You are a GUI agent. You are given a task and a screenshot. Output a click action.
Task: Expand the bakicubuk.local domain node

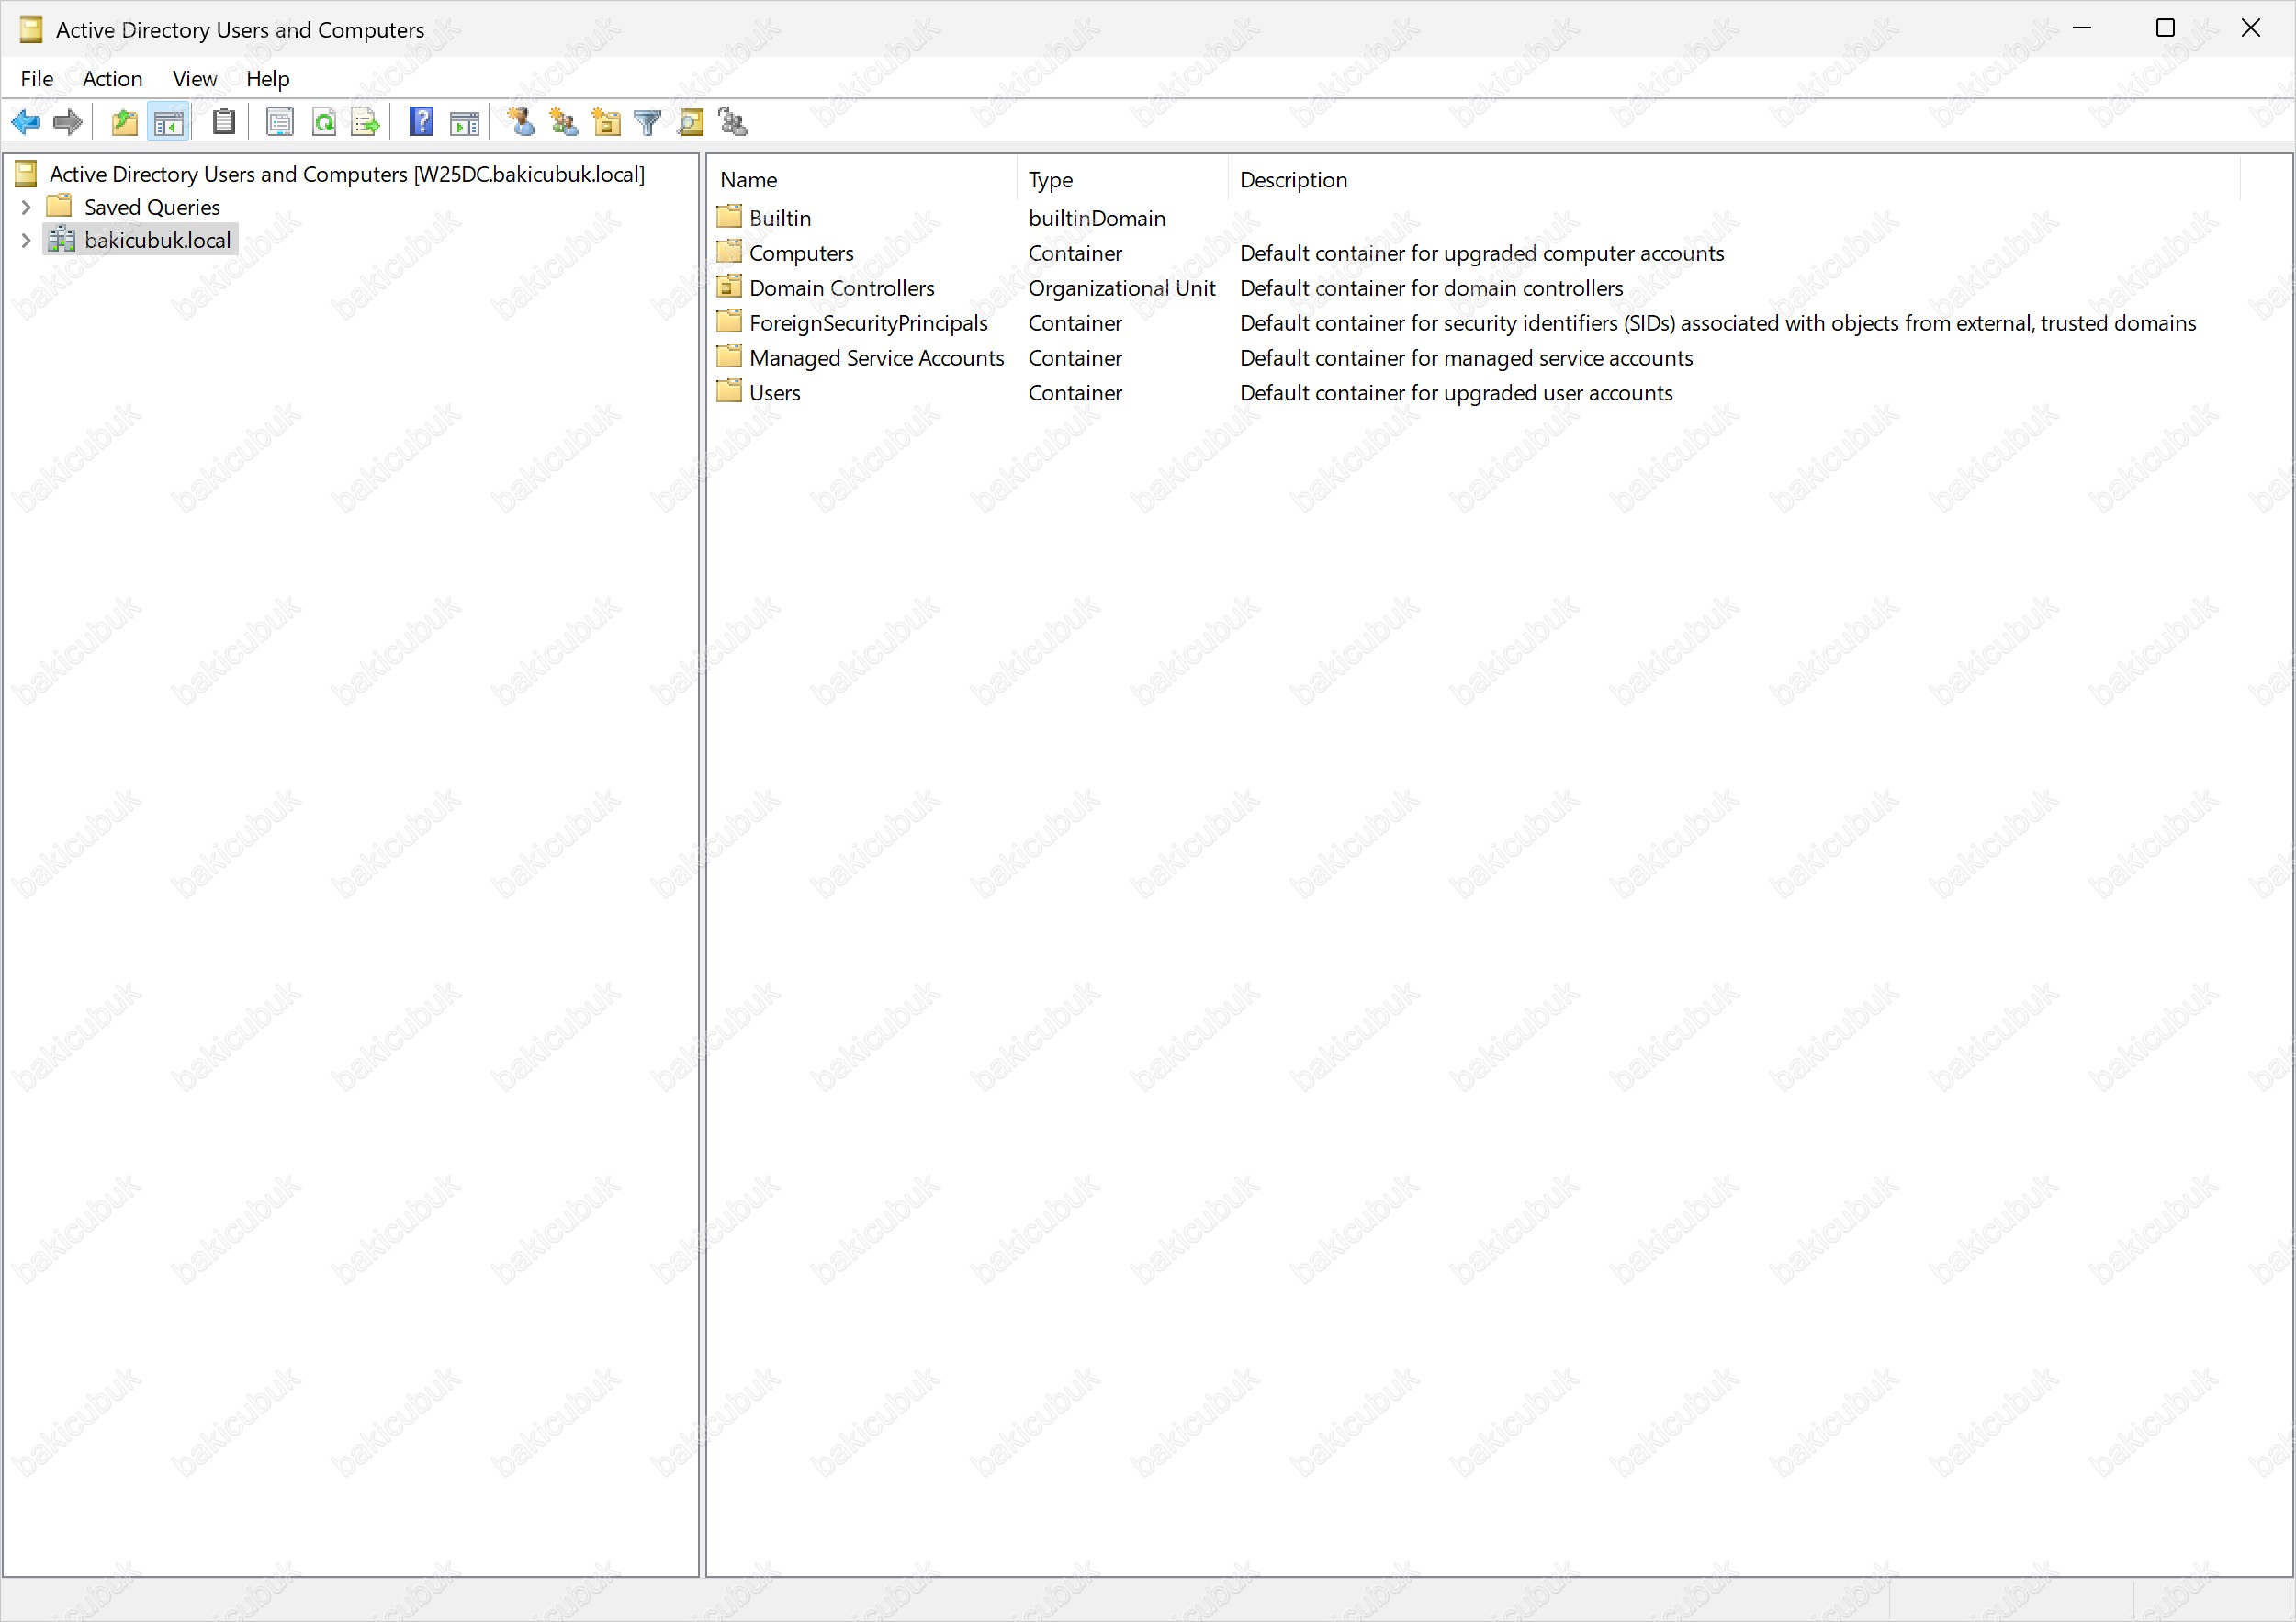click(x=26, y=240)
